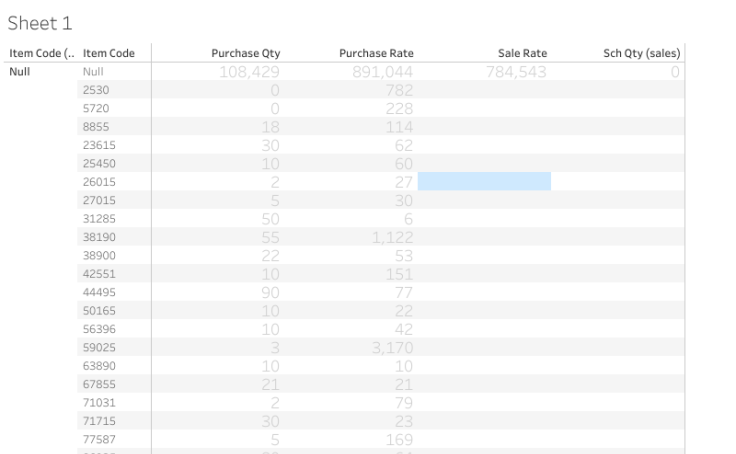This screenshot has width=736, height=454.
Task: Click the Item Code header above 2530
Action: (109, 53)
